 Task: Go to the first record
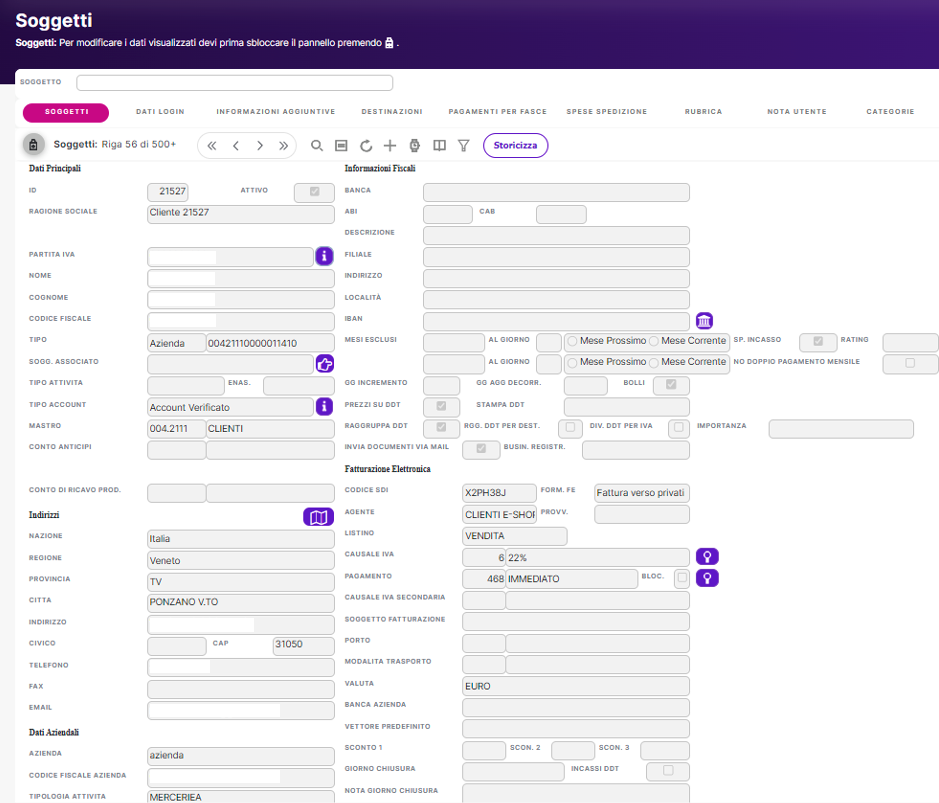212,146
